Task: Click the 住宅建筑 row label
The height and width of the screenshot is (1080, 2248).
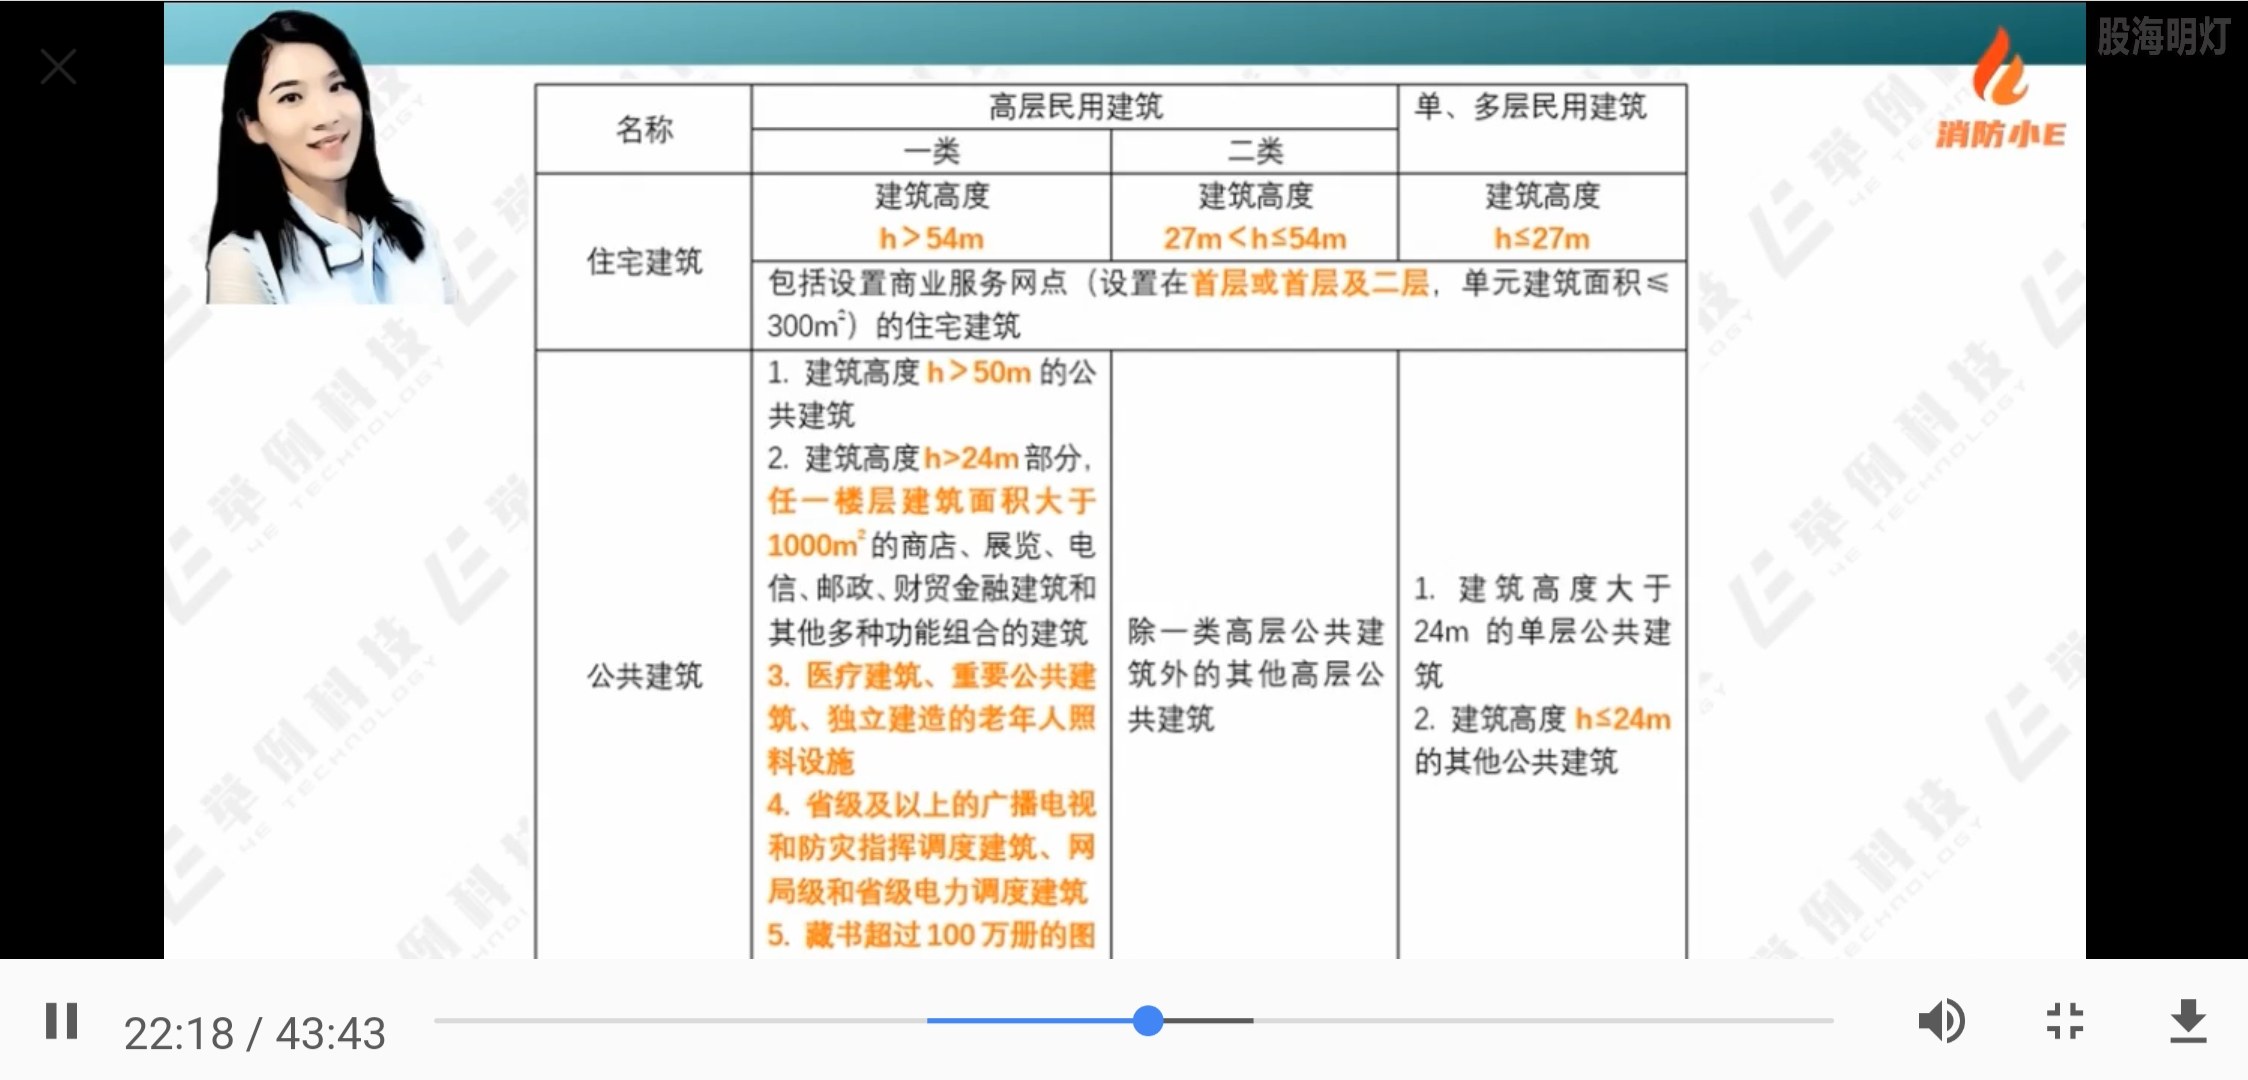Action: point(644,262)
